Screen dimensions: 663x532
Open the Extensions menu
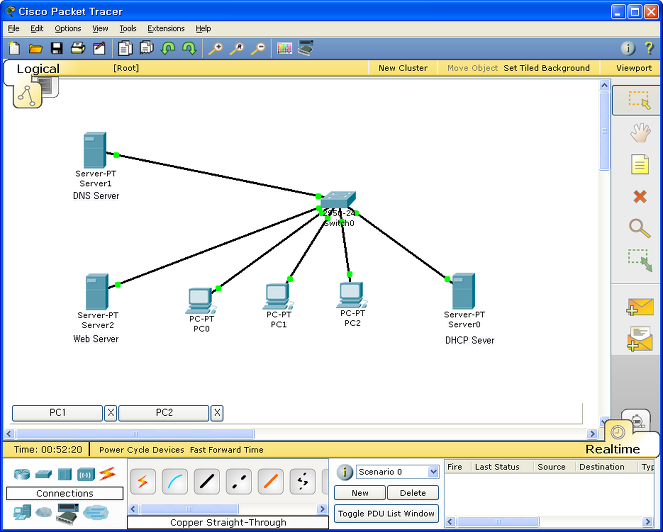(166, 28)
